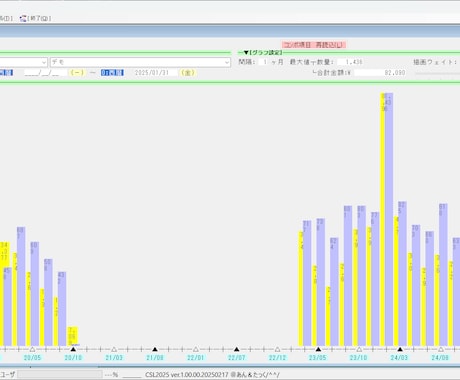Click the ユーザ status bar field
460x380 pixels.
[x=60, y=375]
